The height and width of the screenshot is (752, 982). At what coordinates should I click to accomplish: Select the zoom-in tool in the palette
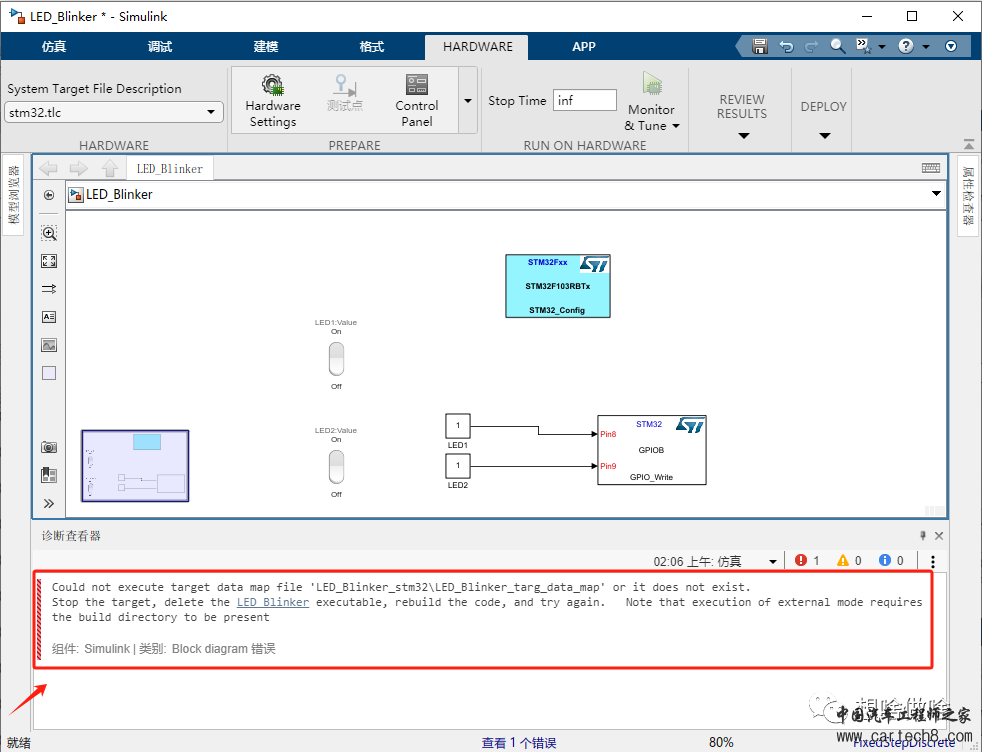point(49,234)
